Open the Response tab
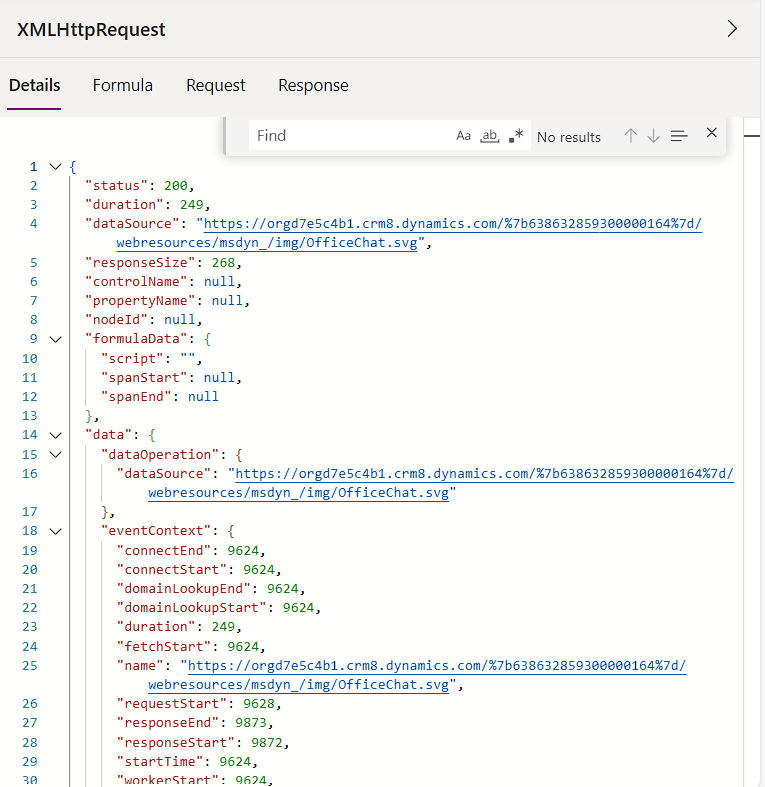Image resolution: width=765 pixels, height=787 pixels. (x=313, y=86)
